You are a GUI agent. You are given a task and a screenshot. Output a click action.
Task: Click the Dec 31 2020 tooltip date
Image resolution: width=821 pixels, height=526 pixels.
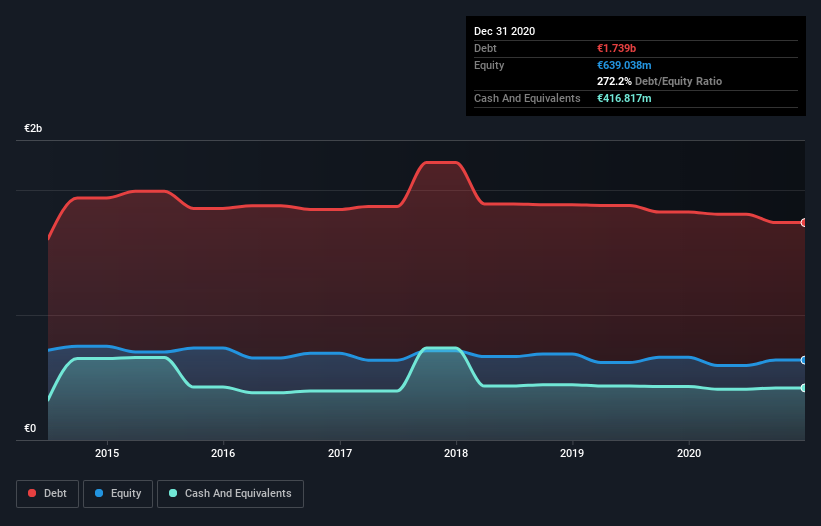pyautogui.click(x=504, y=31)
